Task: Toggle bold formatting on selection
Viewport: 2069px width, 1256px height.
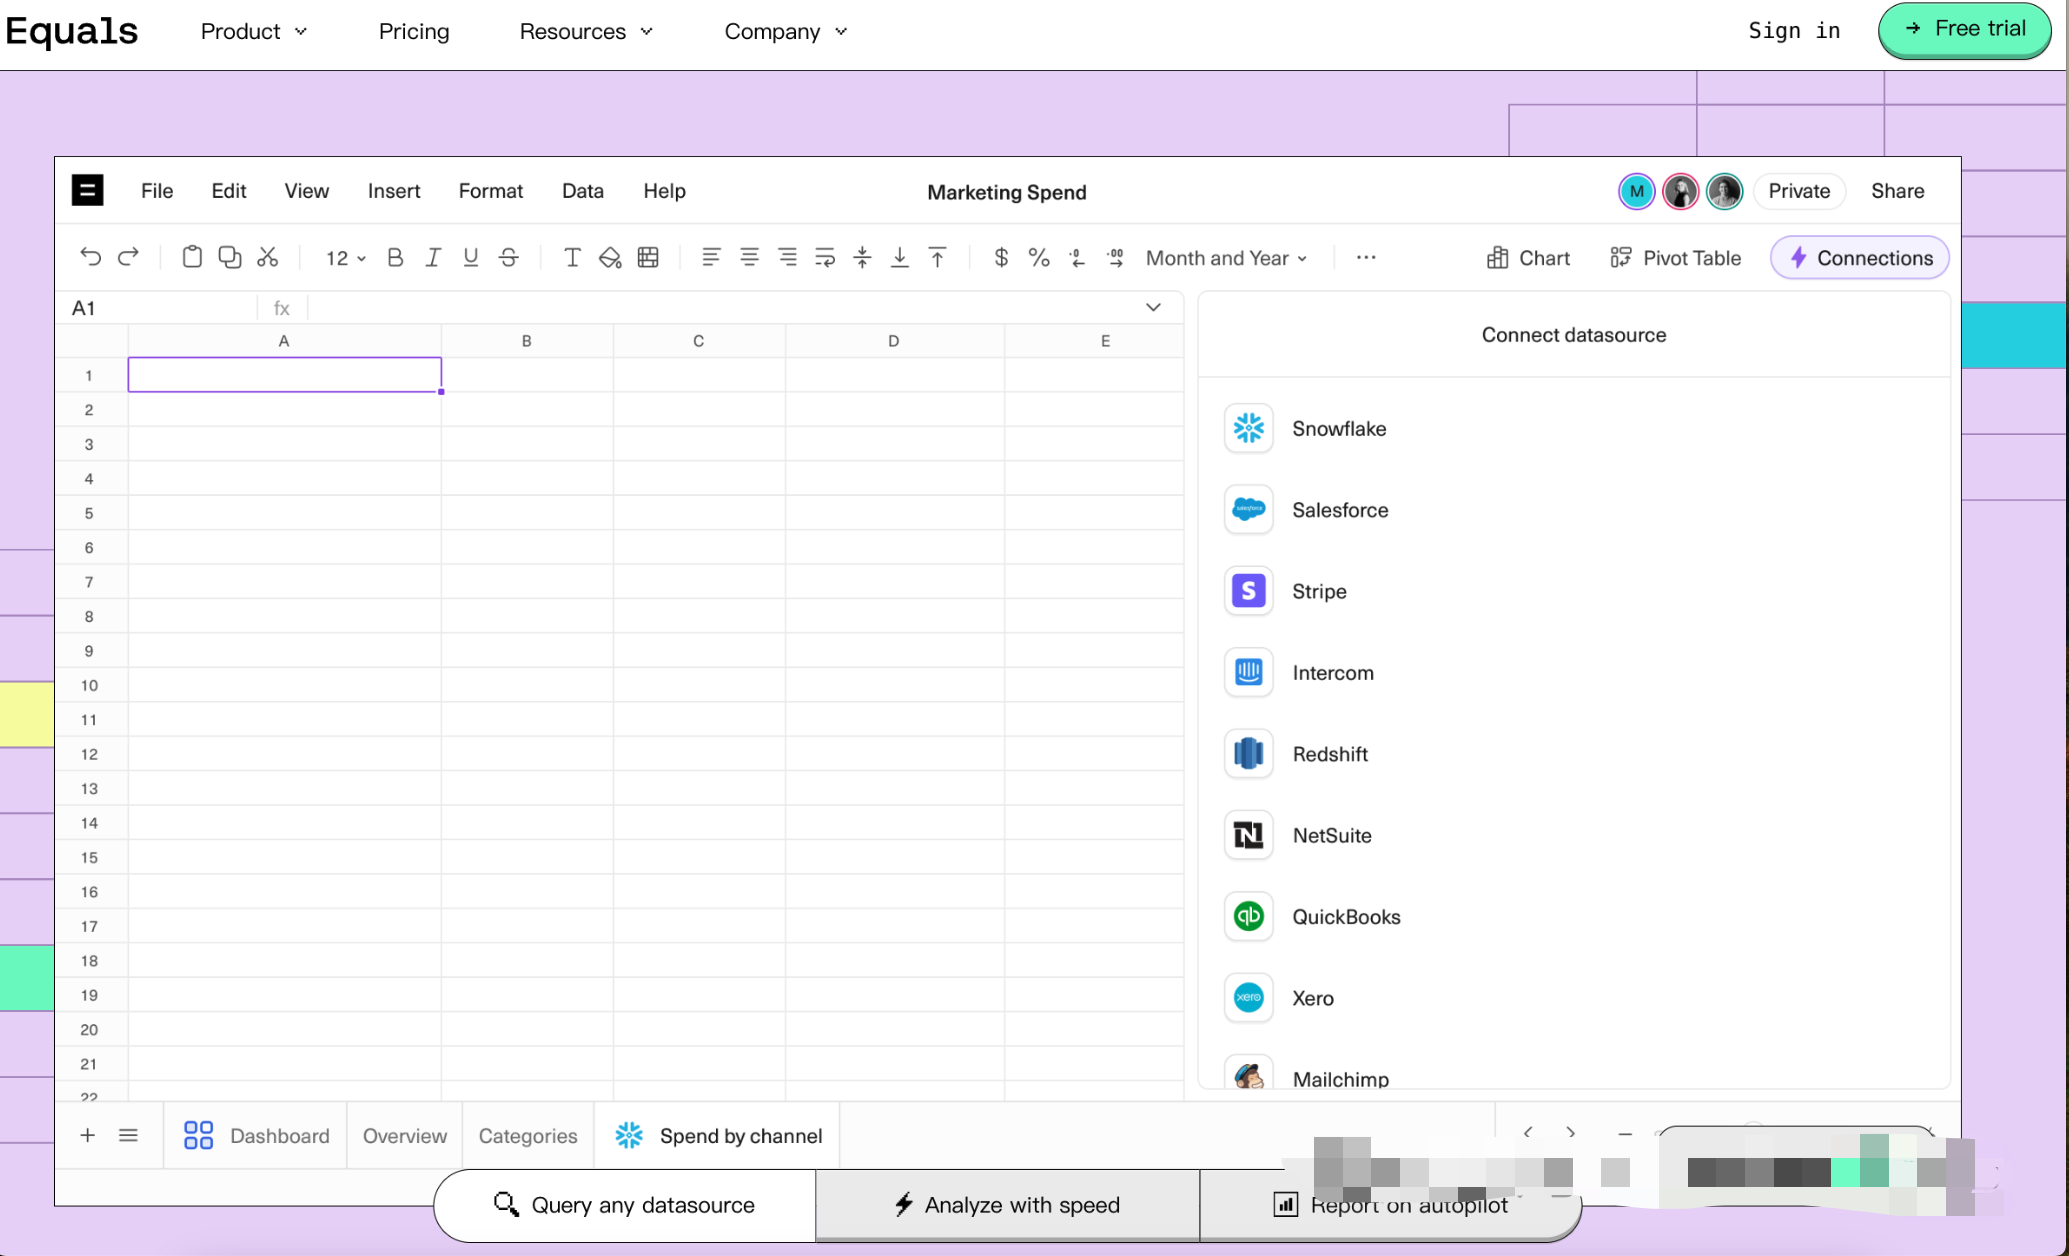Action: (x=395, y=257)
